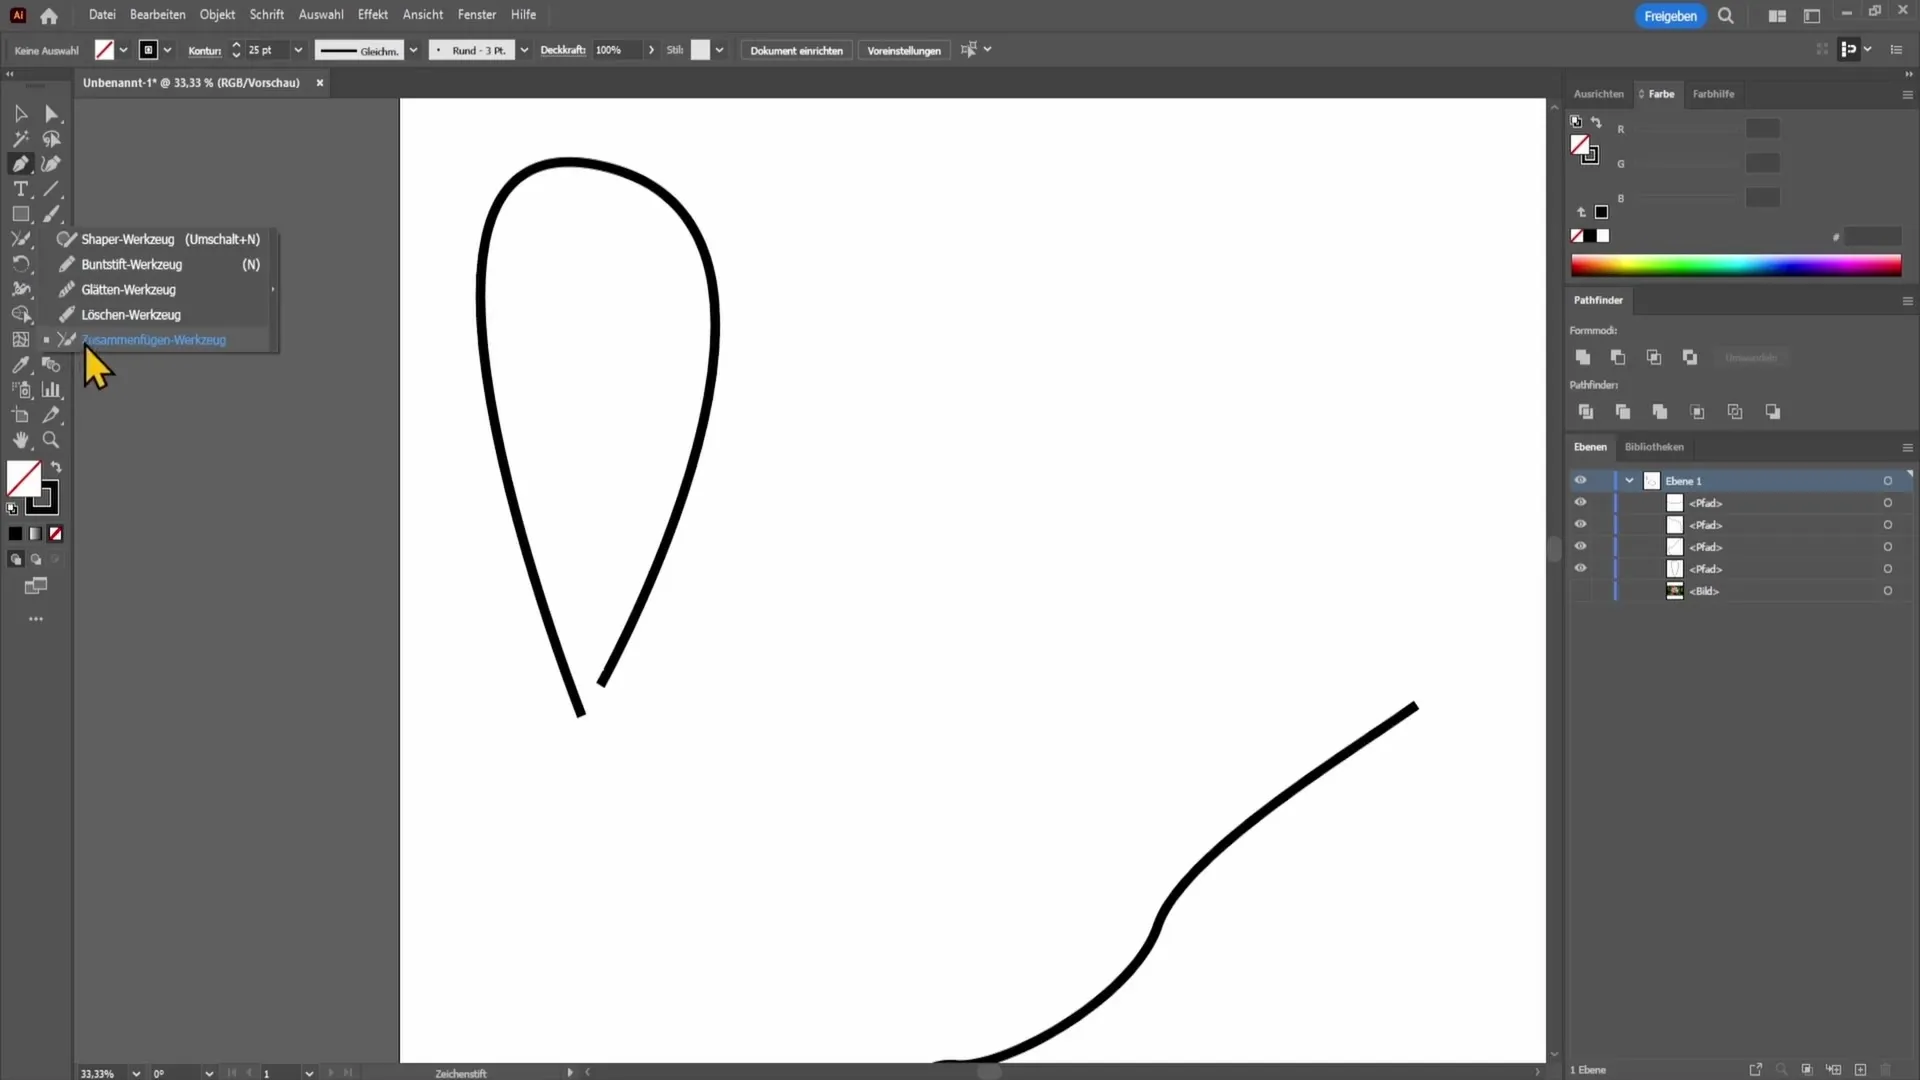
Task: Click the Minus Front icon in Pathfinder
Action: point(1618,357)
